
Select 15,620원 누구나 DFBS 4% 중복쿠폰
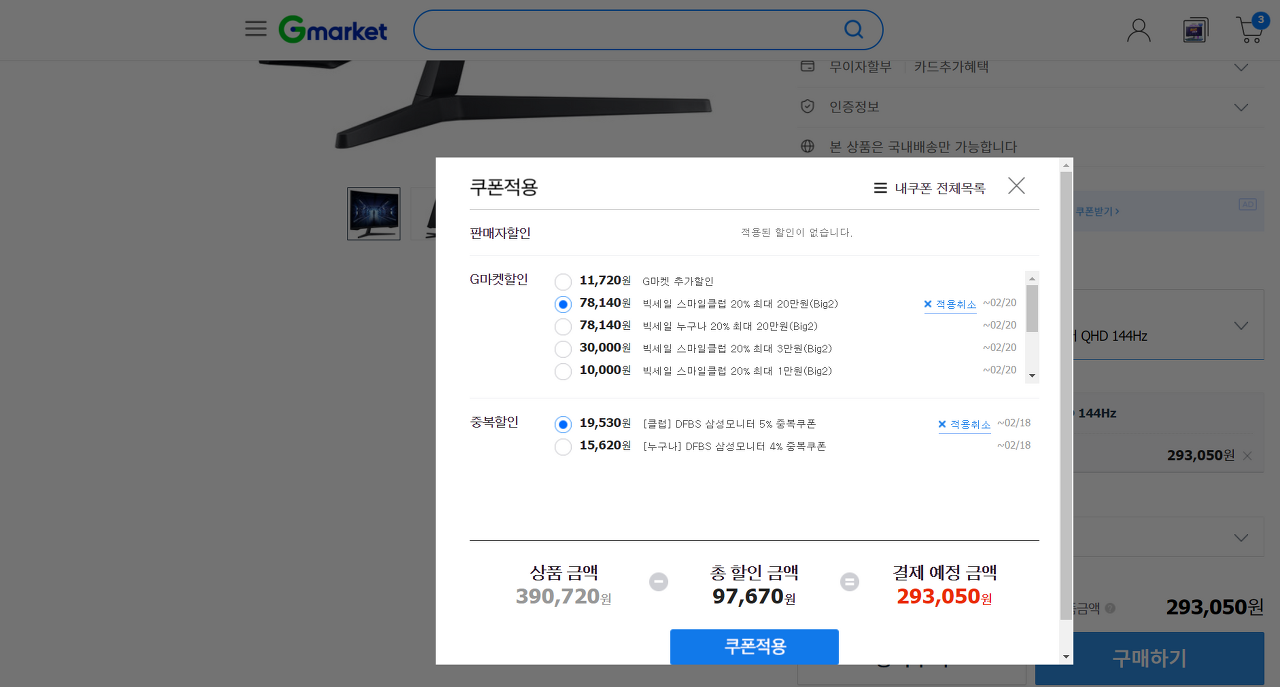(x=563, y=447)
